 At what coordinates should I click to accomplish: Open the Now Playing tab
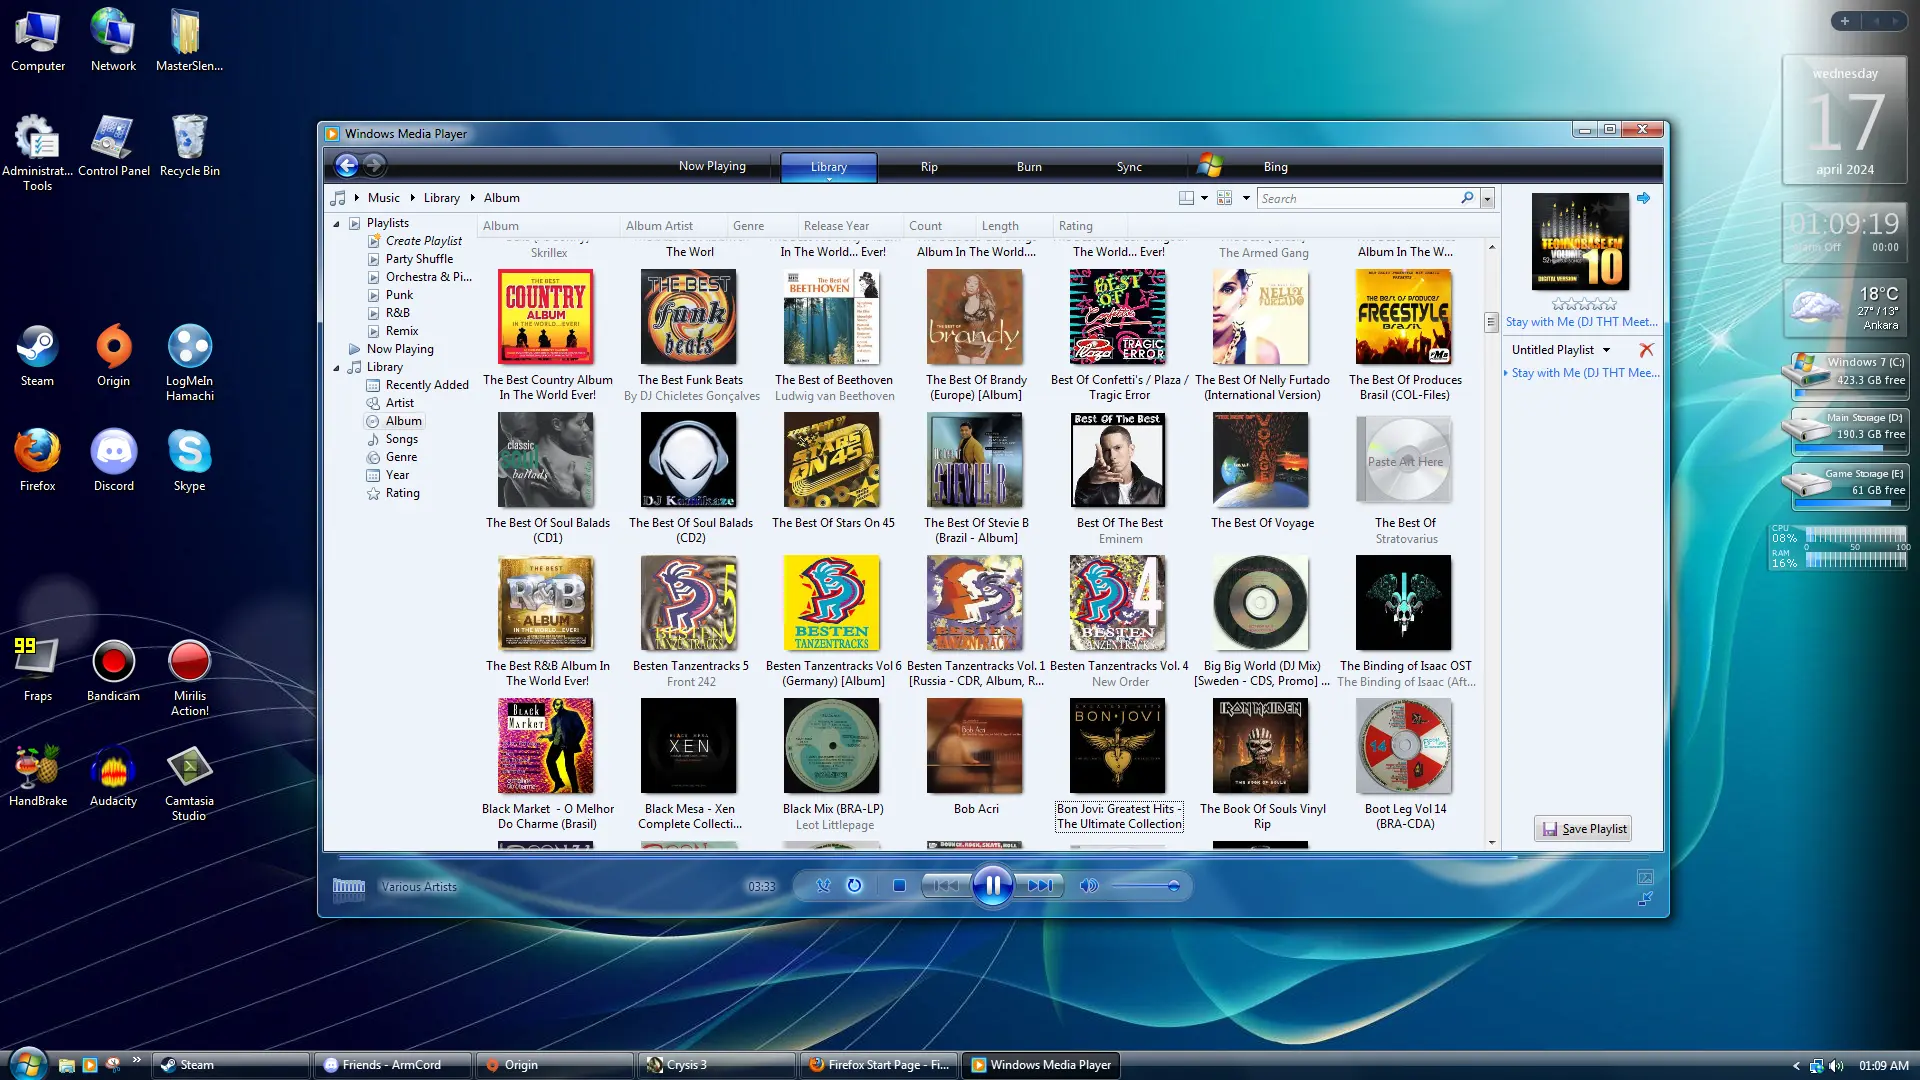pos(712,166)
